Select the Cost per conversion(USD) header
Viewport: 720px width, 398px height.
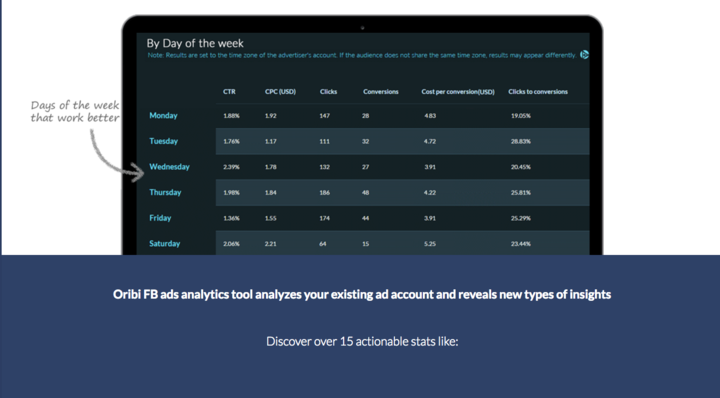(x=458, y=92)
